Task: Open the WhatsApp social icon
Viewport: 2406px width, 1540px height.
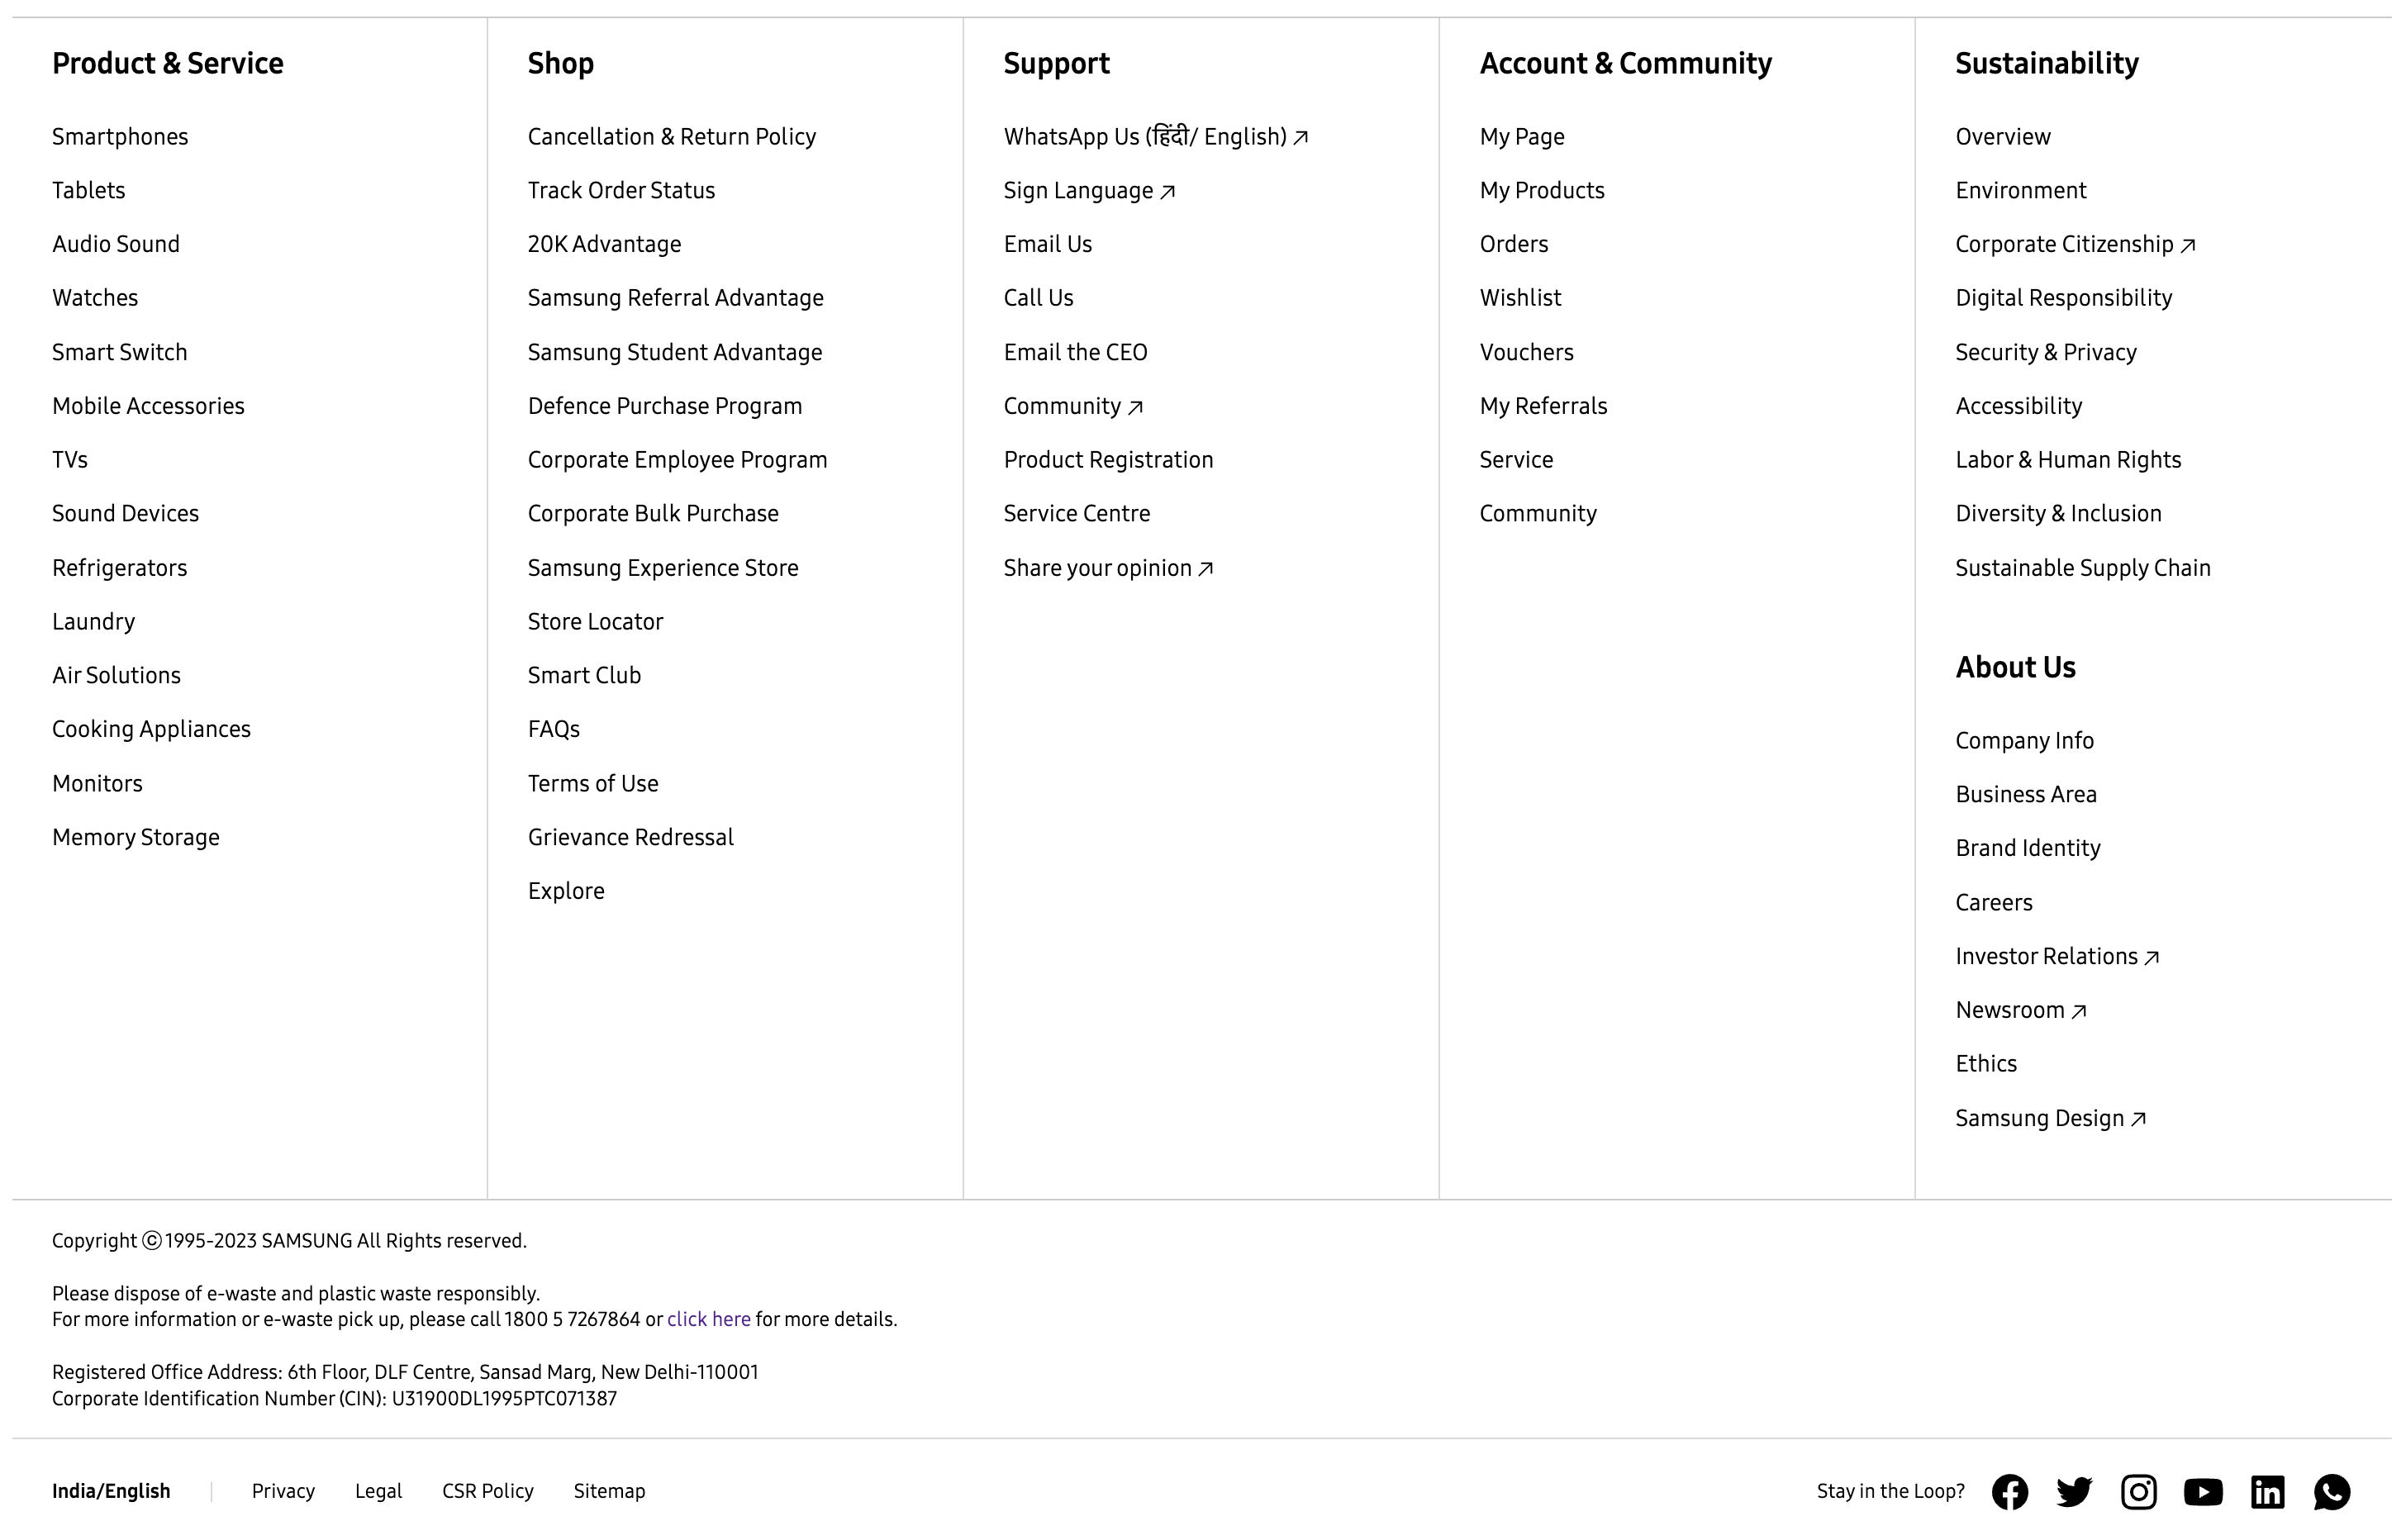Action: [x=2331, y=1492]
